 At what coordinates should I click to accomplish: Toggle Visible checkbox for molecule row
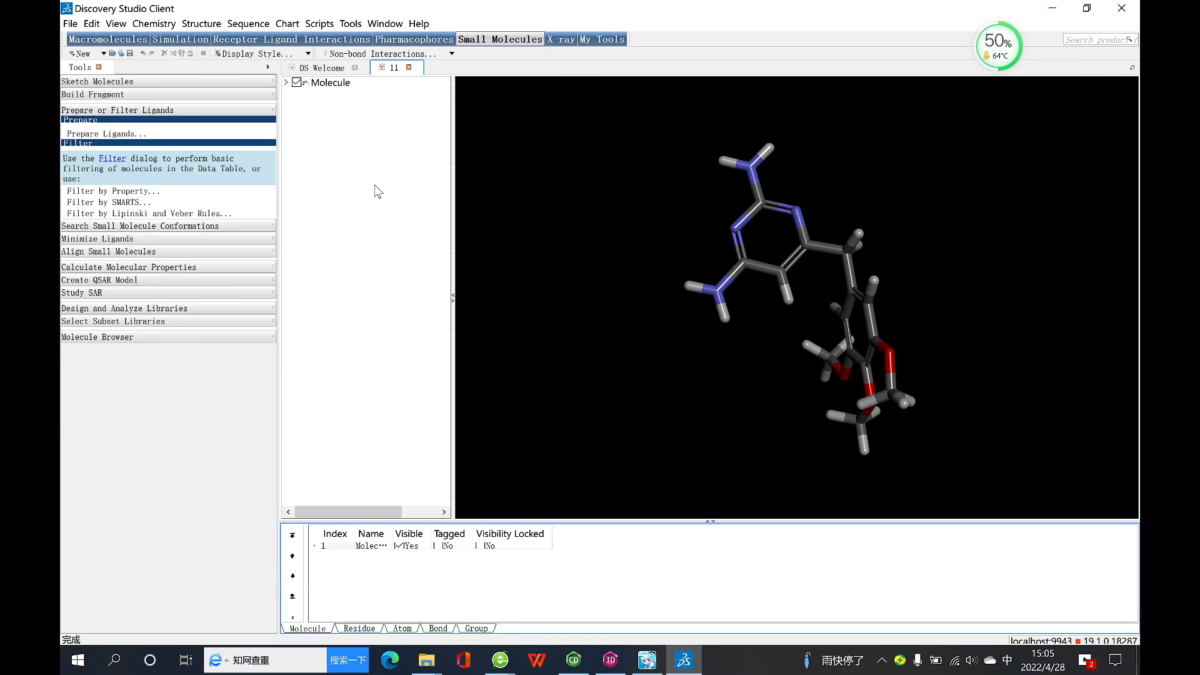(x=397, y=546)
